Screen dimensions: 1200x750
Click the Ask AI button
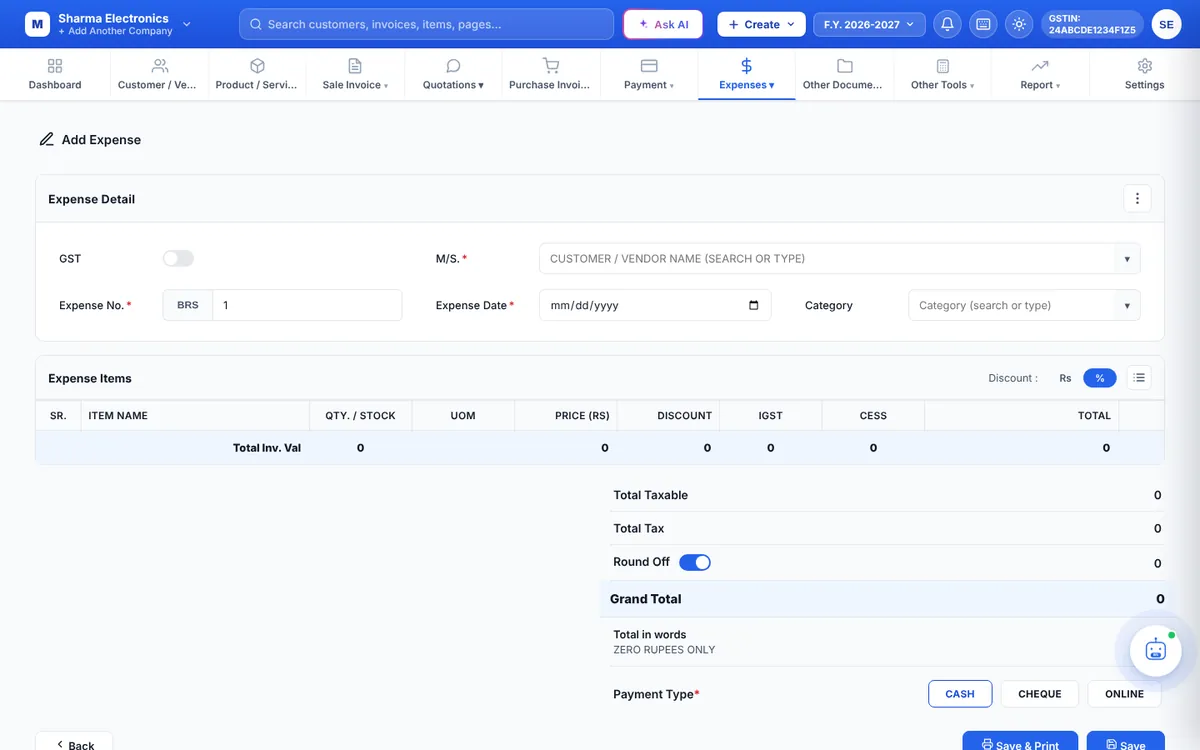[x=663, y=24]
